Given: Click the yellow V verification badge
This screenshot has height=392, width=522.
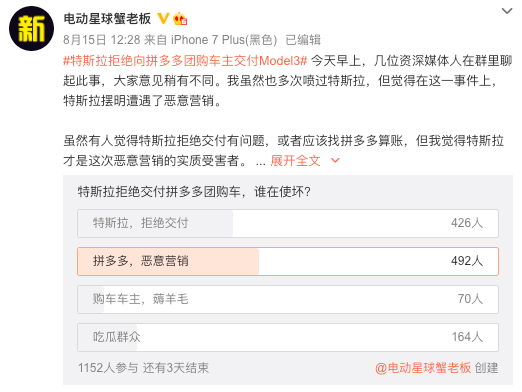Looking at the screenshot, I should coord(163,19).
